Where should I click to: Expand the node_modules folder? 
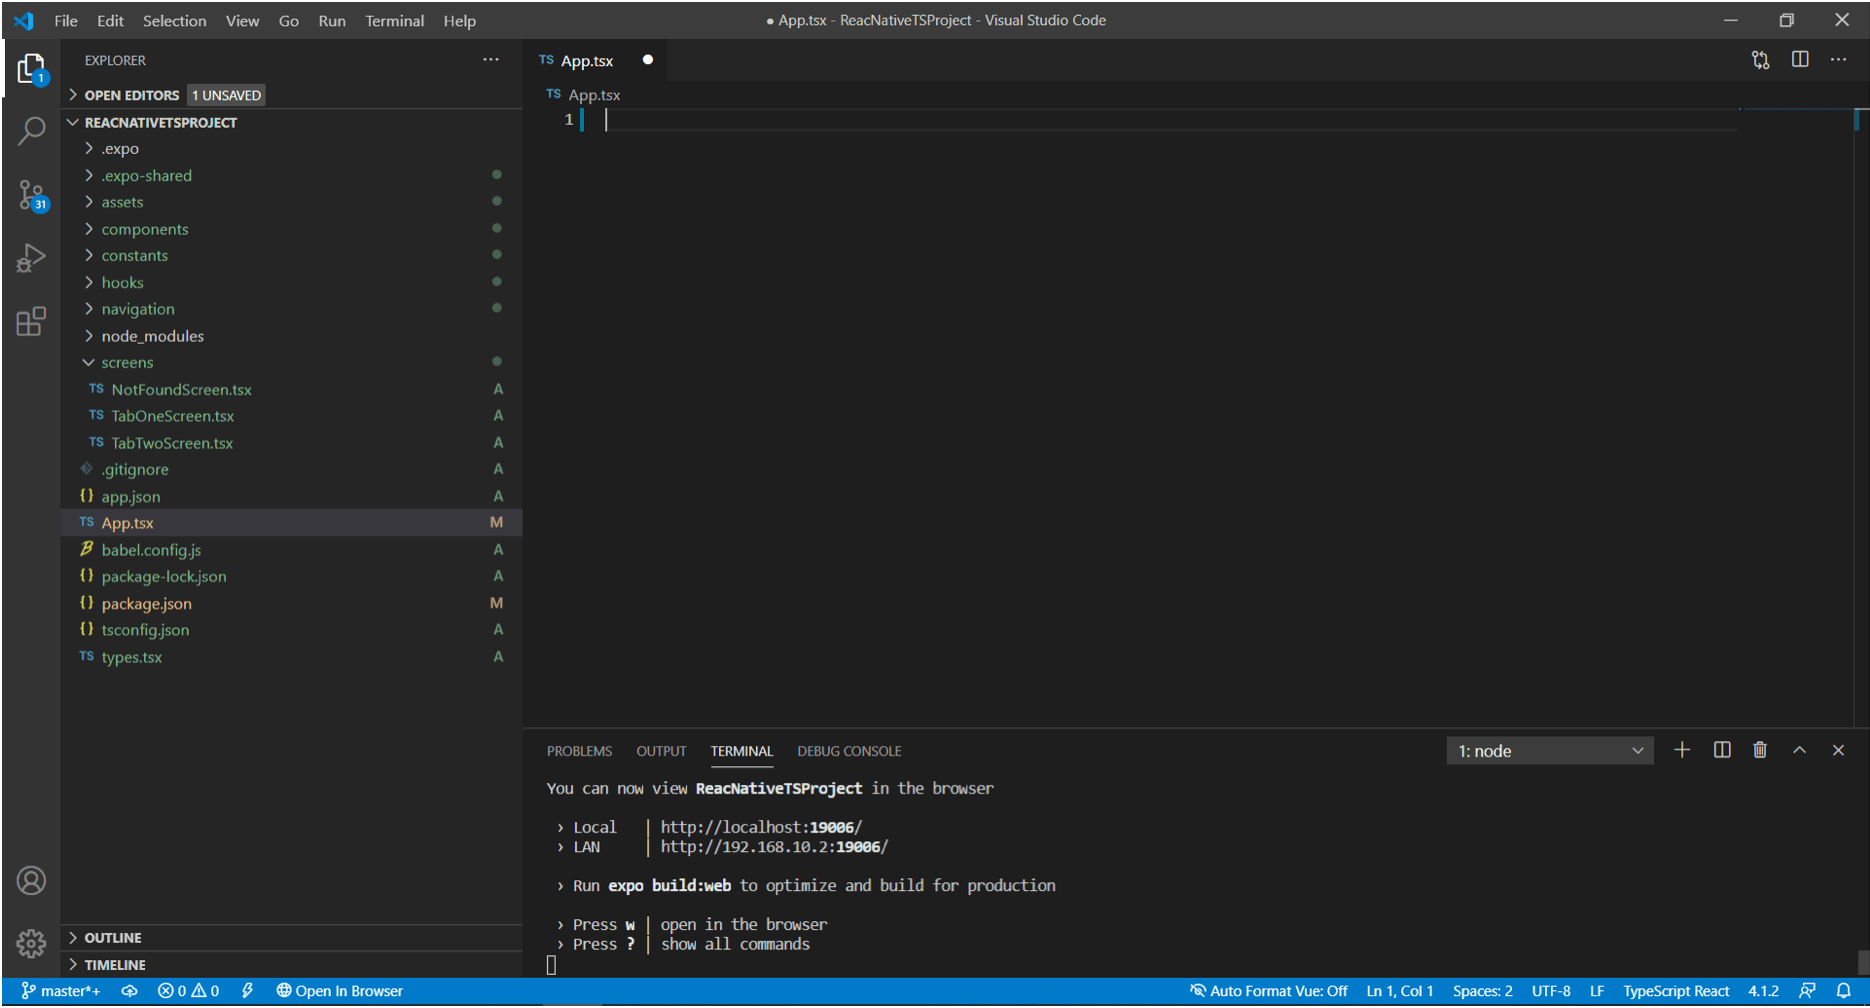tap(152, 336)
